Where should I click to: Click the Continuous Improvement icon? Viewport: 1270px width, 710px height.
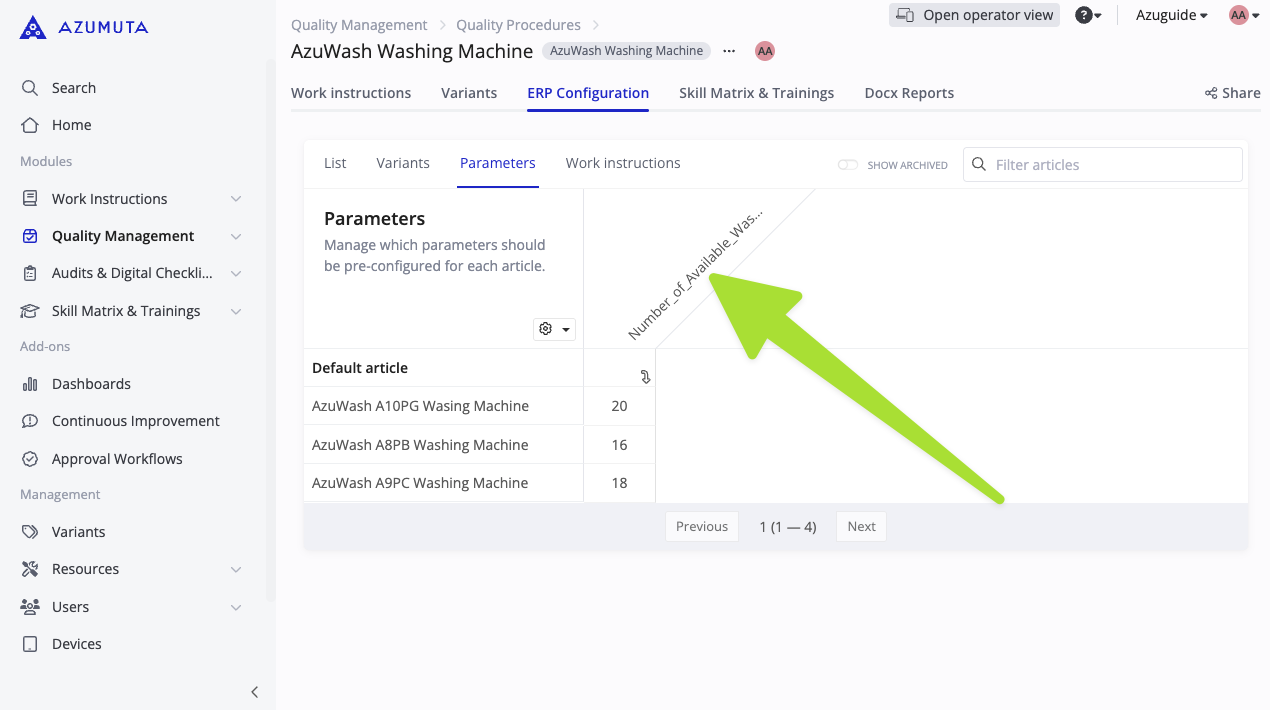click(x=29, y=420)
